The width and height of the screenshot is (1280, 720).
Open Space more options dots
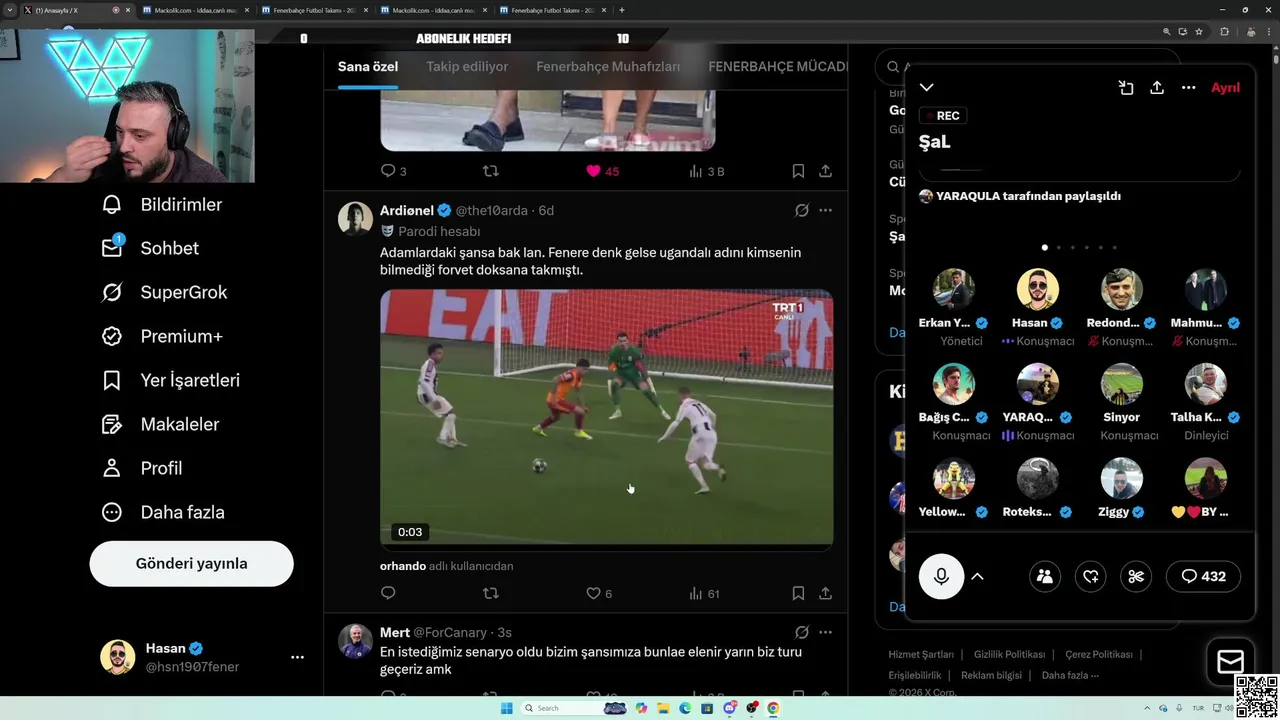[1188, 88]
